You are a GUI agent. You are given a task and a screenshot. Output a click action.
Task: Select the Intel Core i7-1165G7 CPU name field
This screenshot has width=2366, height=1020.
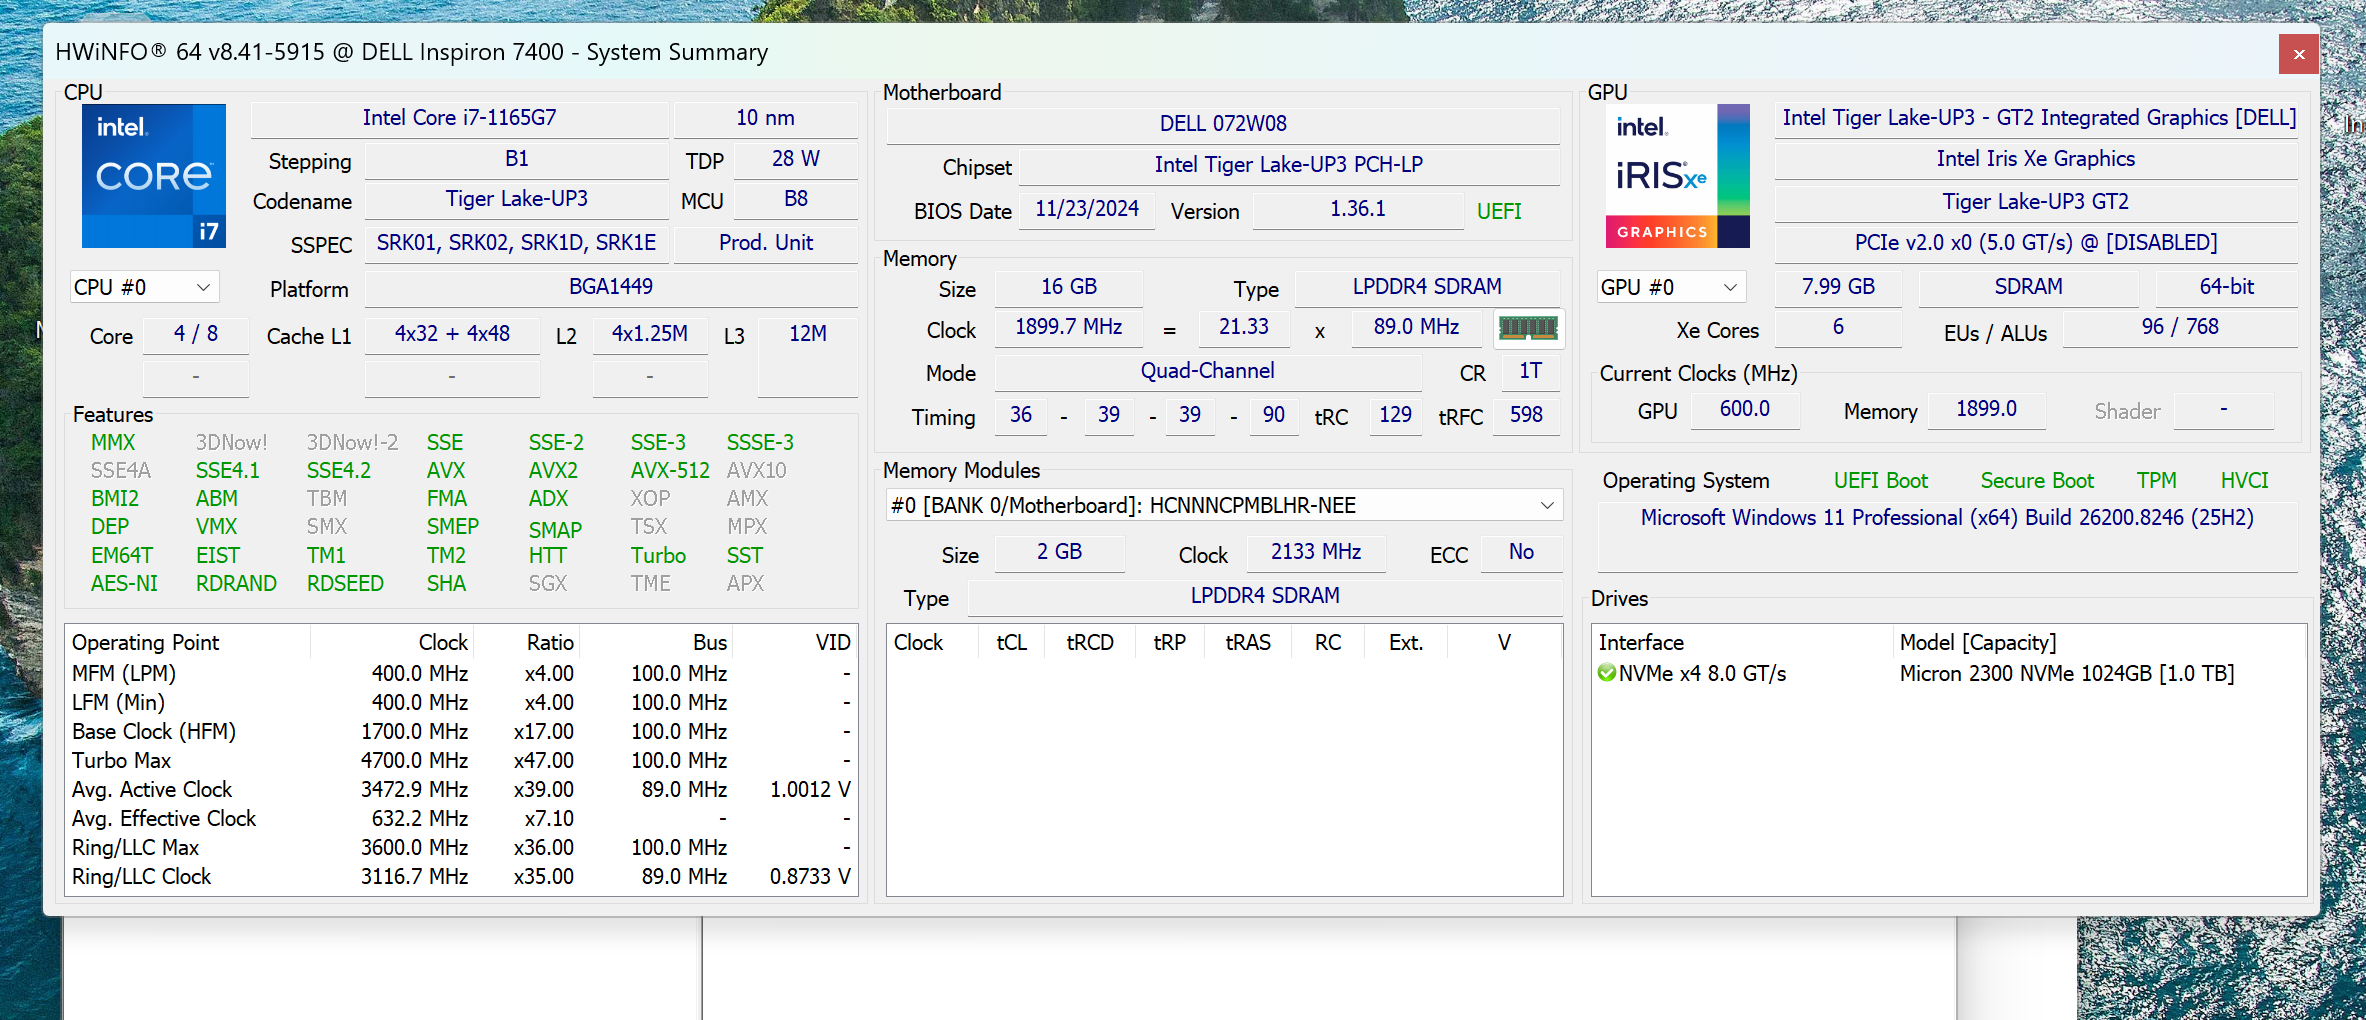459,118
